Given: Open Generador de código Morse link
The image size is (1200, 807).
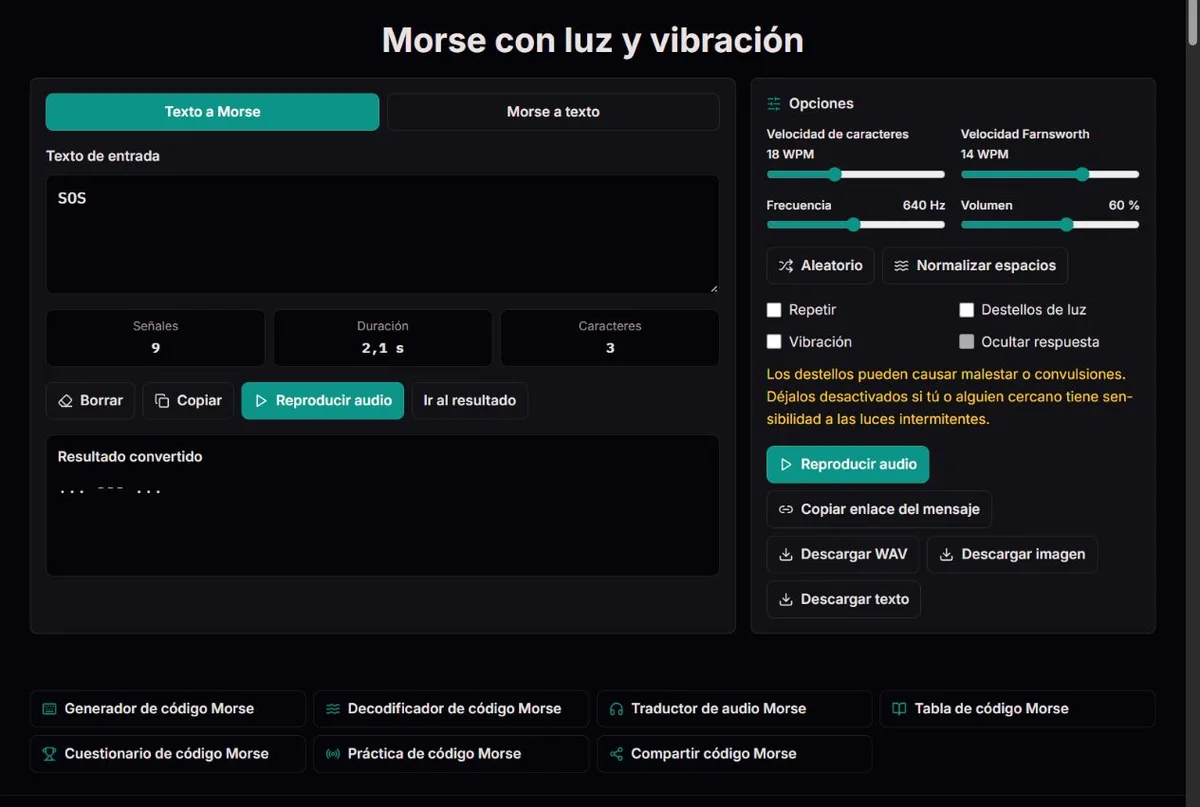Looking at the screenshot, I should click(x=168, y=708).
